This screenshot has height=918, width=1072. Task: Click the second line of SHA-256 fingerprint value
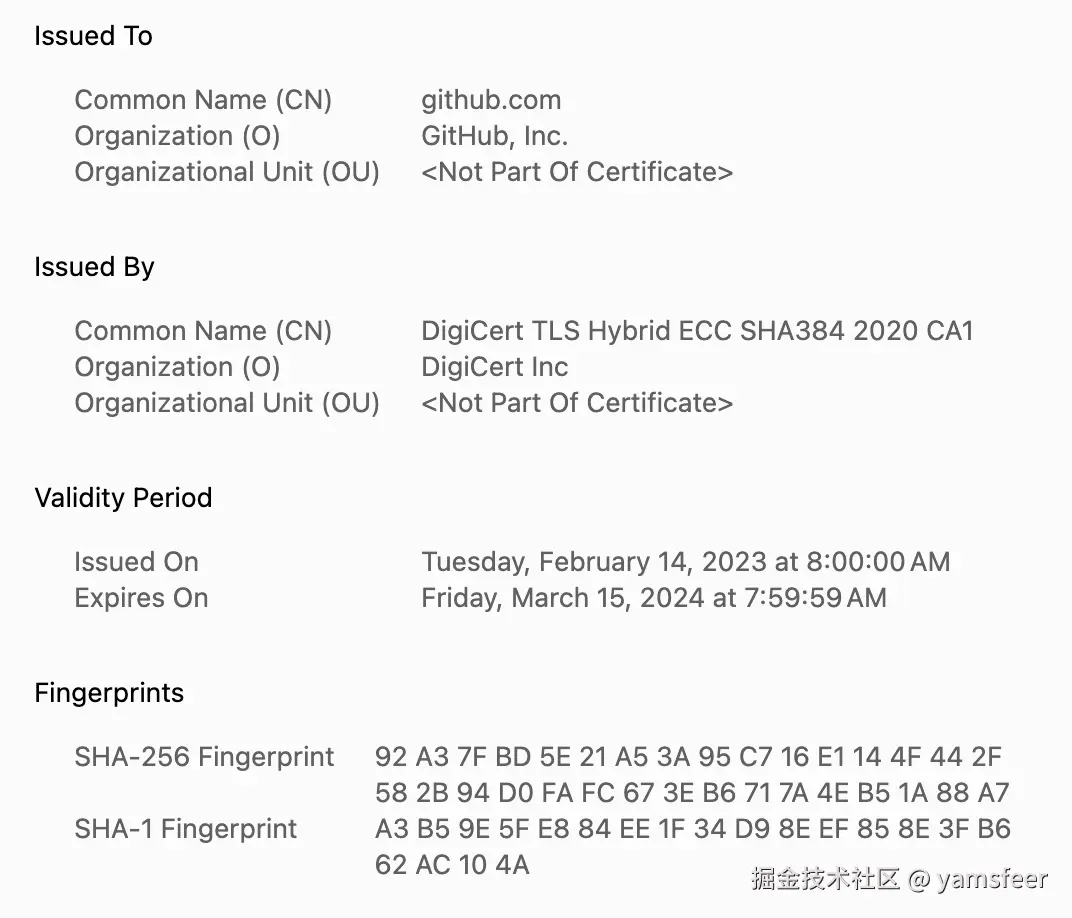coord(692,793)
